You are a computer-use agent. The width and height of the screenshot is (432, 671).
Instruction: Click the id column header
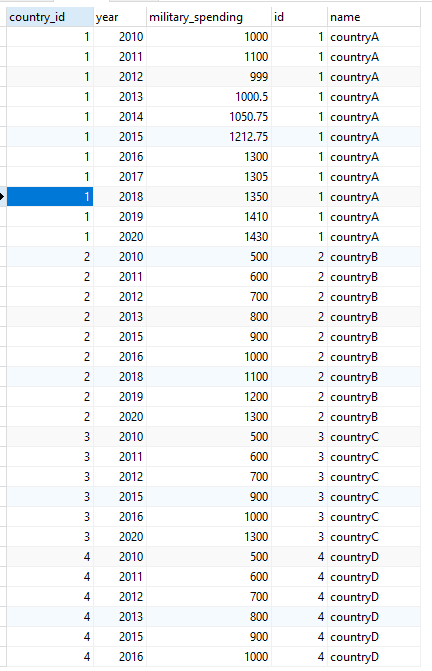tap(299, 17)
